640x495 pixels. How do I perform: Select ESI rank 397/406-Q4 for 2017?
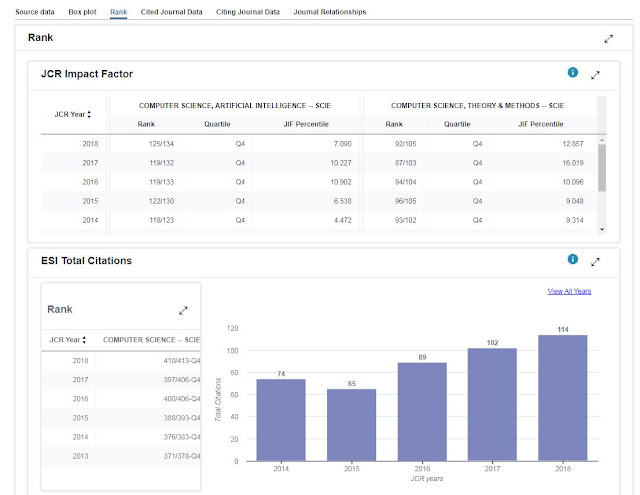pos(182,380)
